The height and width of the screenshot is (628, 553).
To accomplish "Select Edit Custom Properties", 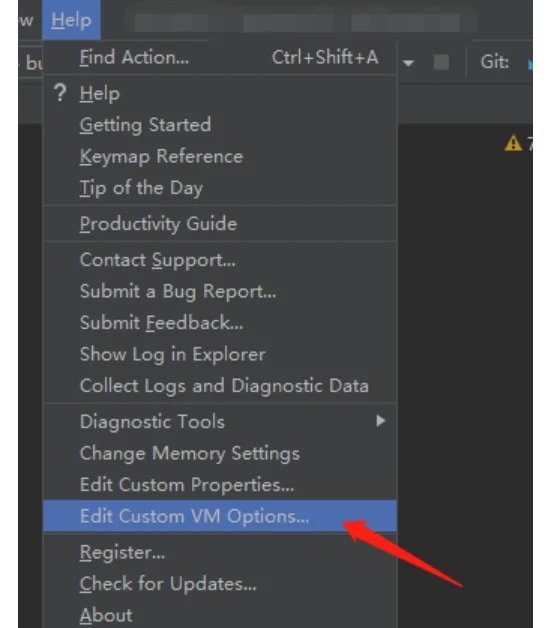I will click(220, 485).
